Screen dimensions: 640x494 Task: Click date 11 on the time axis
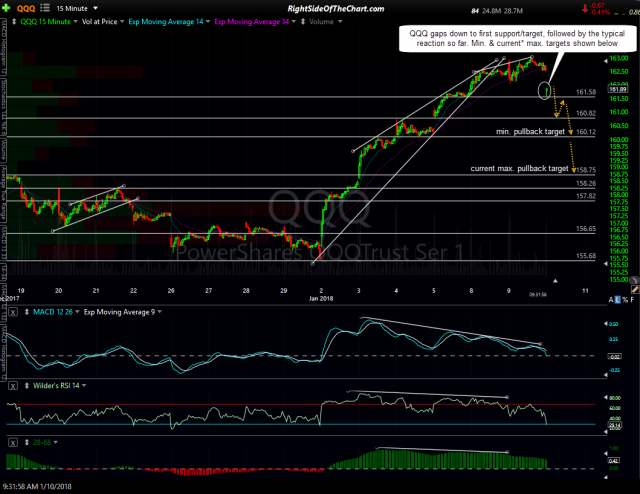coord(585,291)
